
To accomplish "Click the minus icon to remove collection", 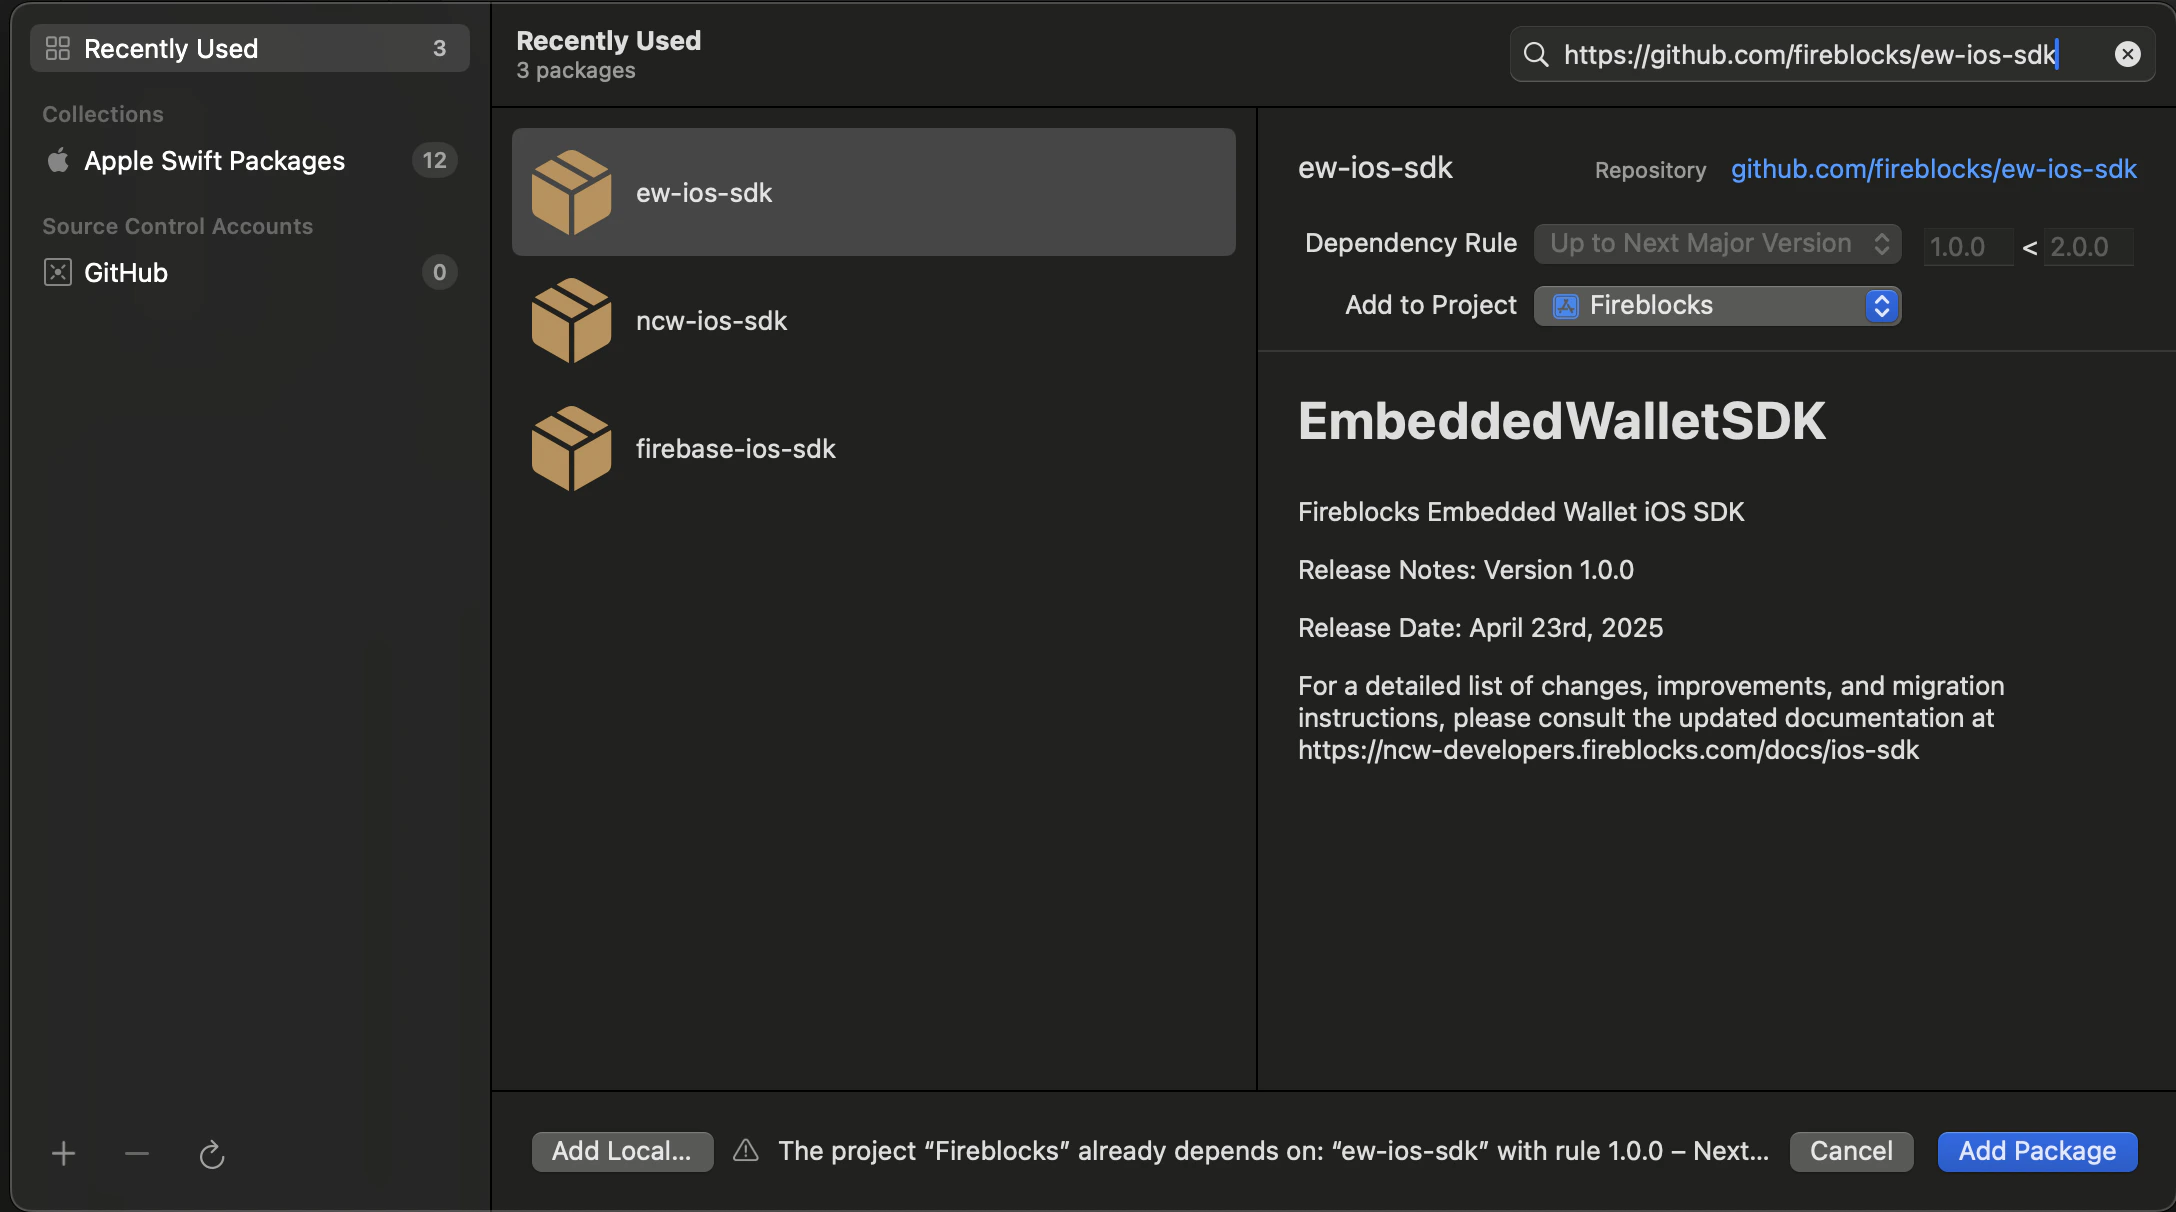I will [x=137, y=1153].
